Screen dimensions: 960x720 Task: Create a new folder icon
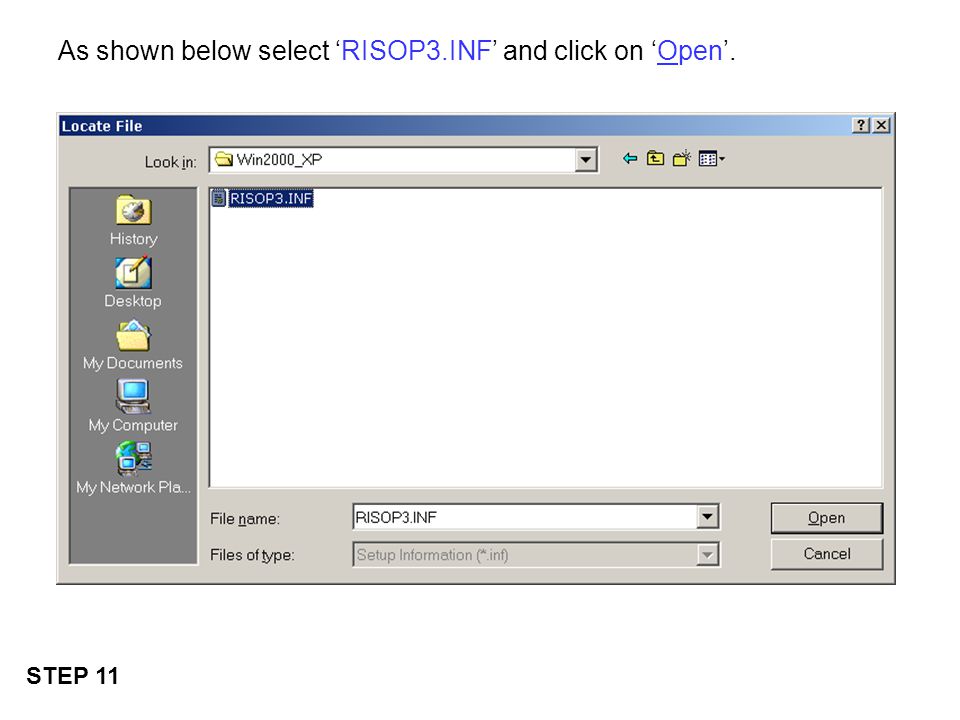[681, 159]
